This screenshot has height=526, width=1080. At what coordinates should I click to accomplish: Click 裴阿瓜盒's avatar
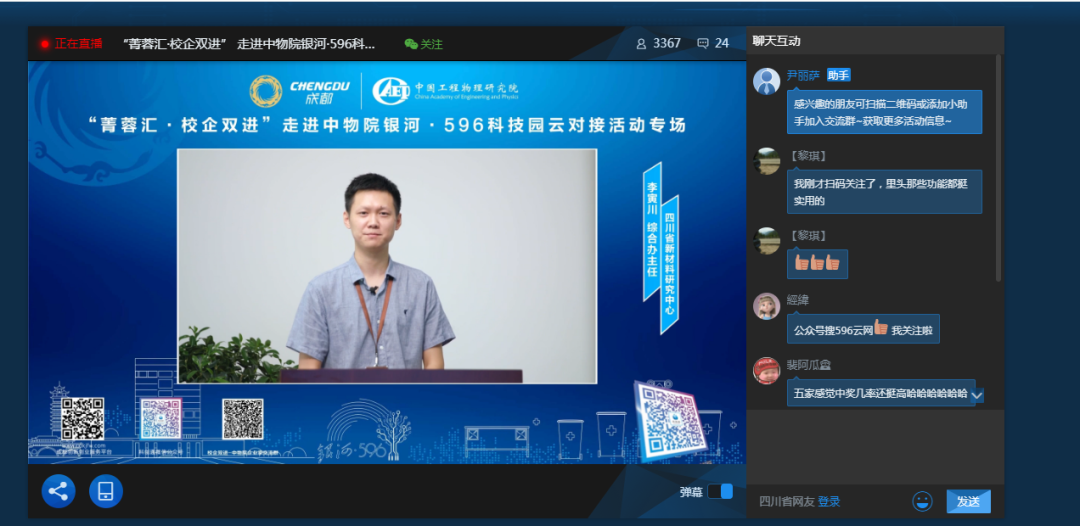[766, 371]
